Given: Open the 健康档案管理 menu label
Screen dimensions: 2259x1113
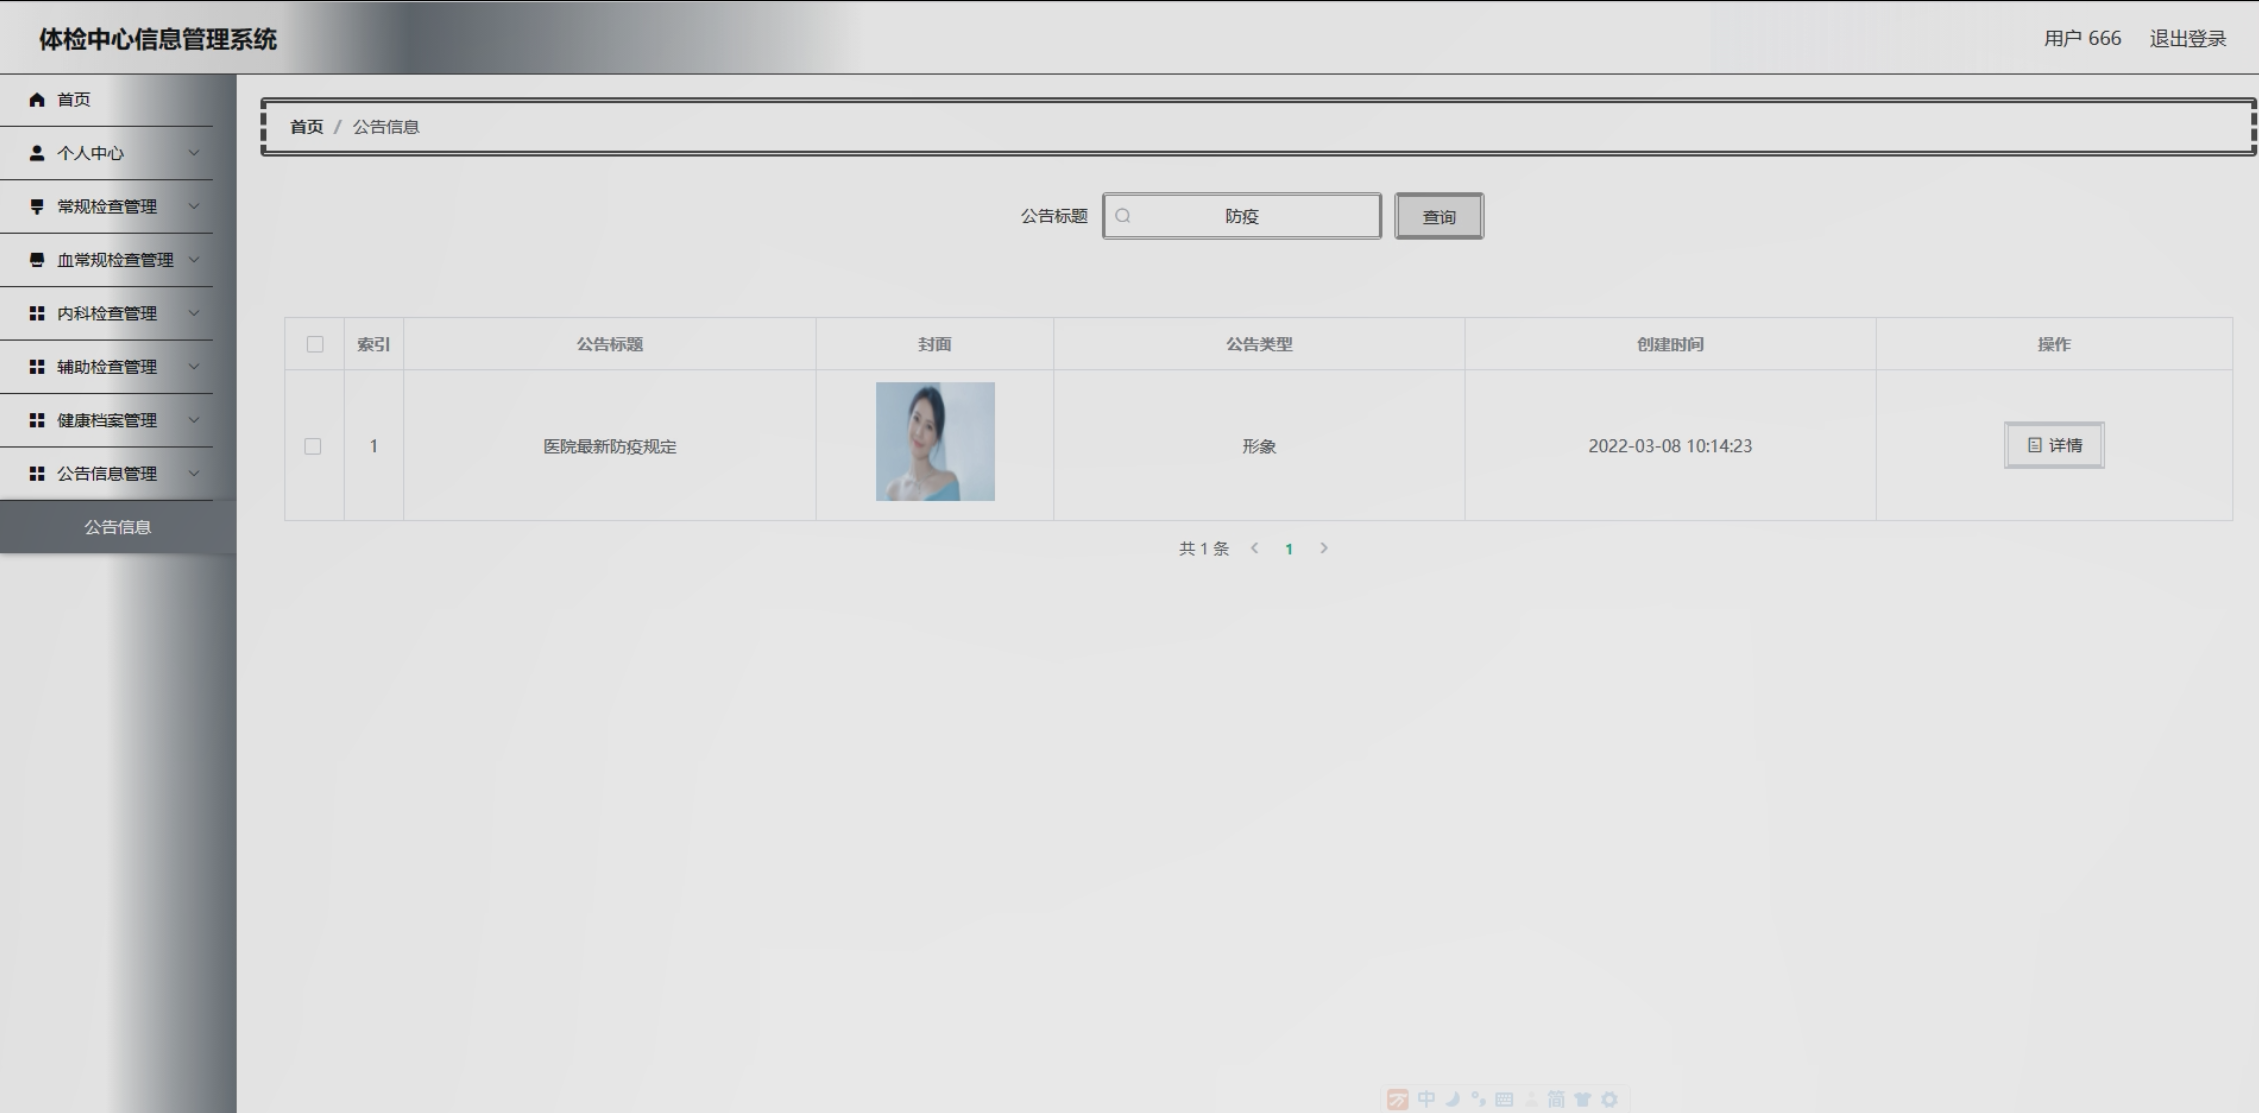Looking at the screenshot, I should pyautogui.click(x=107, y=420).
